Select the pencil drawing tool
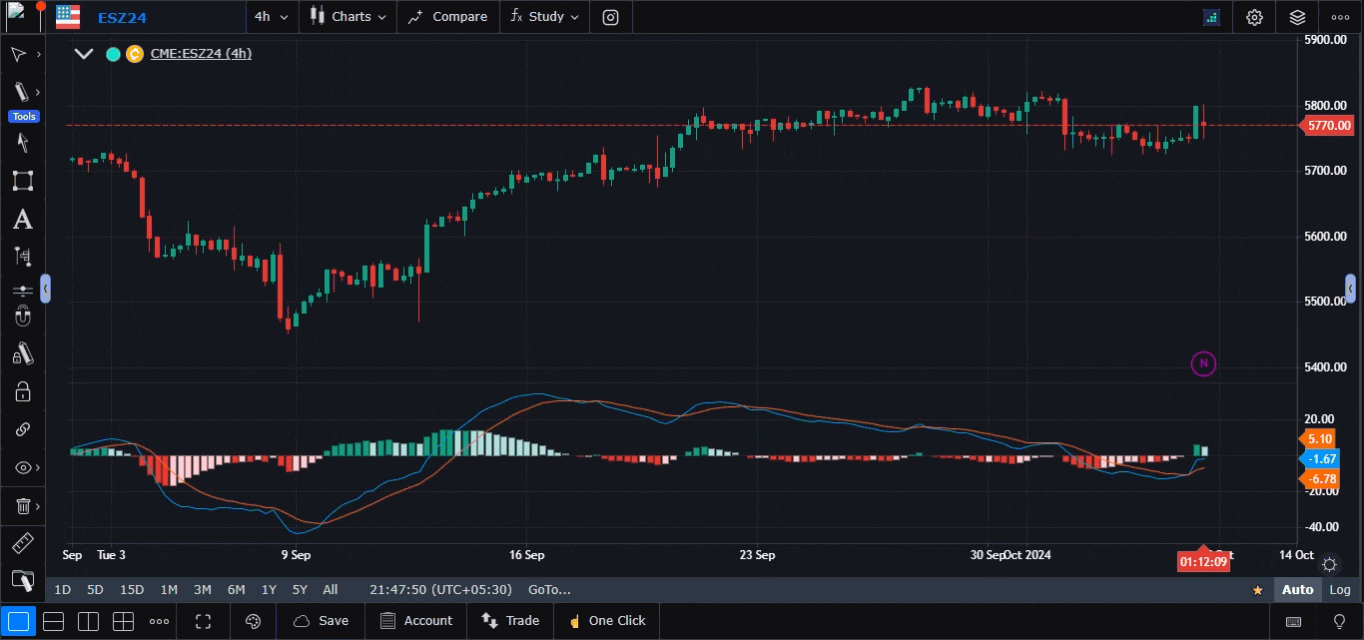The height and width of the screenshot is (640, 1364). [x=20, y=92]
